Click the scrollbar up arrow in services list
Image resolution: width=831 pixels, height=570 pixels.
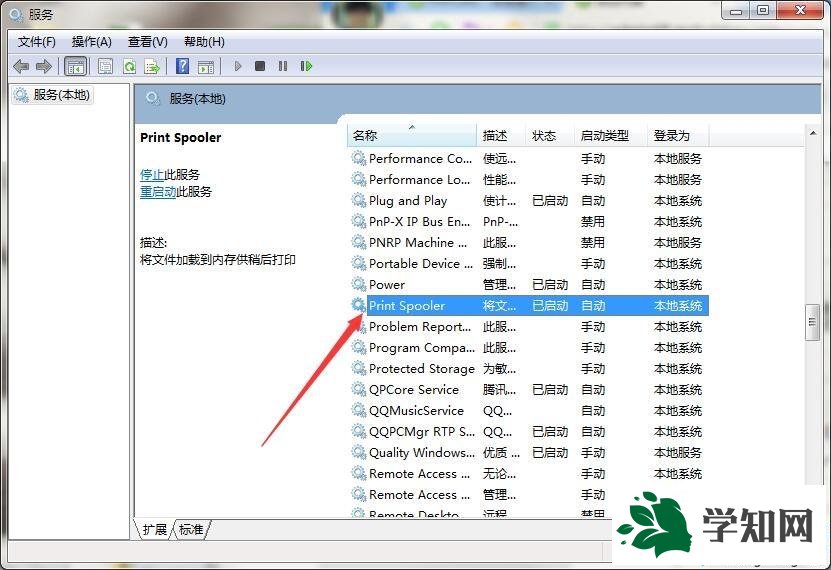click(812, 133)
